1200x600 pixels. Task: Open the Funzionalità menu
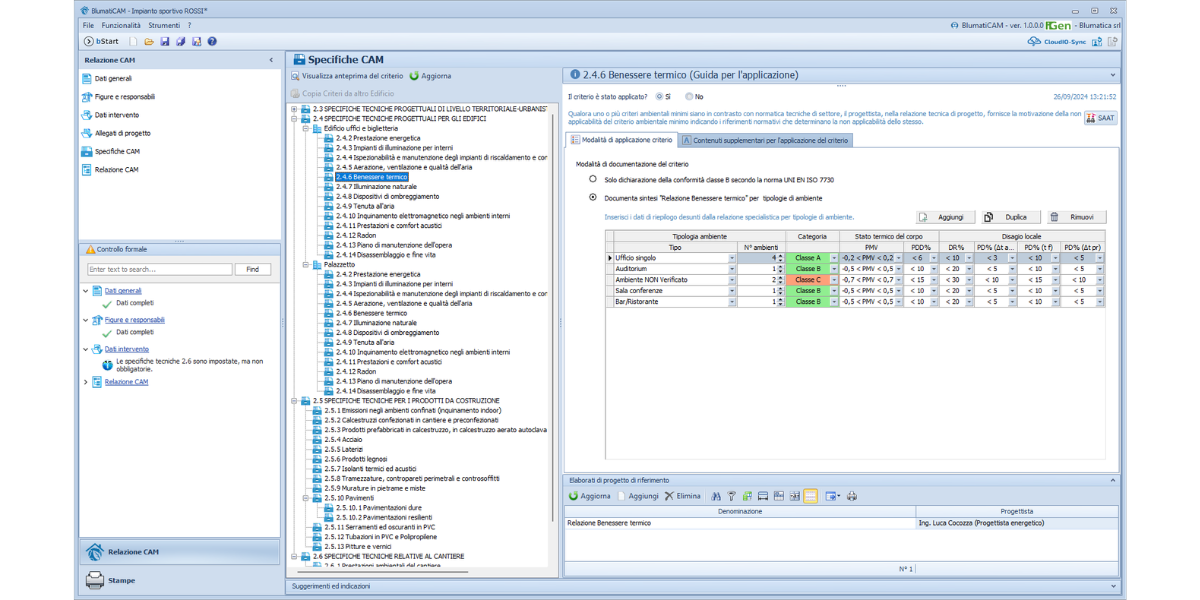[x=121, y=25]
